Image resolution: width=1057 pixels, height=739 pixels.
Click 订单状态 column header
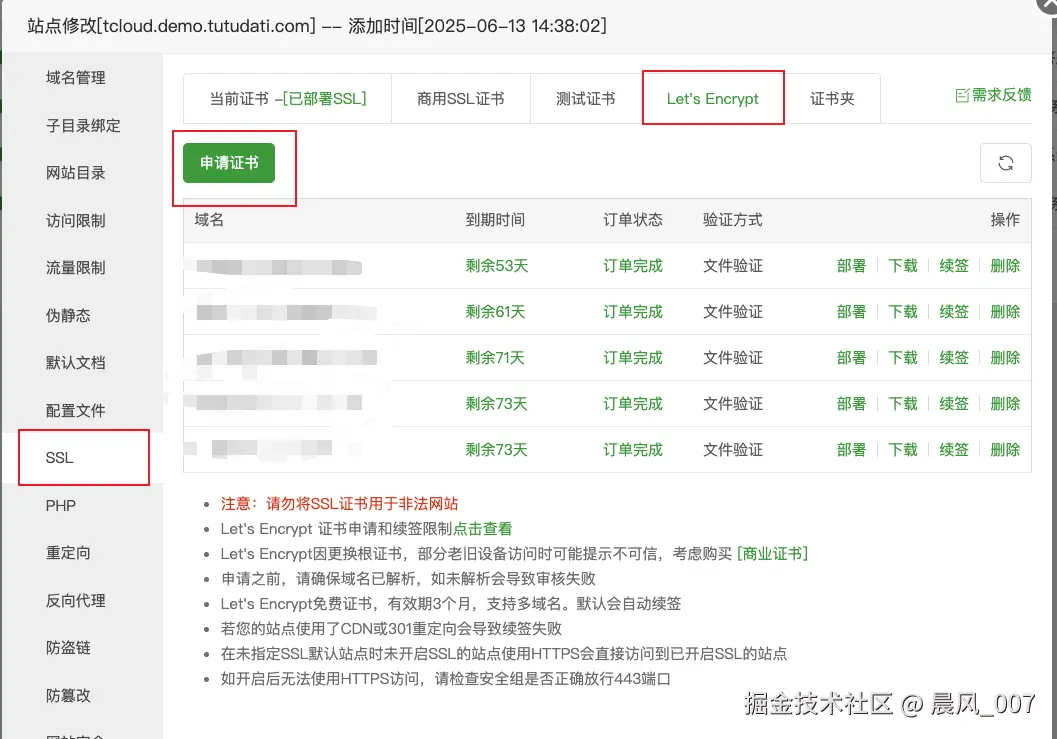(633, 220)
